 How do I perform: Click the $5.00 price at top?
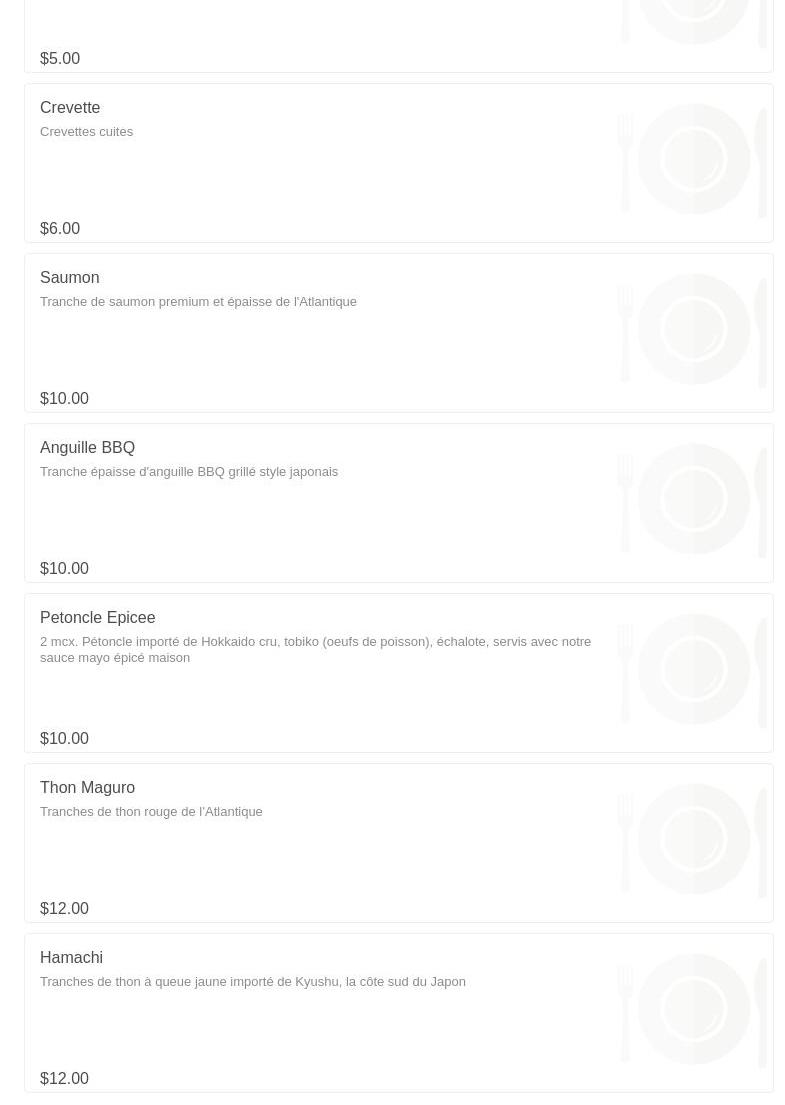tap(60, 59)
